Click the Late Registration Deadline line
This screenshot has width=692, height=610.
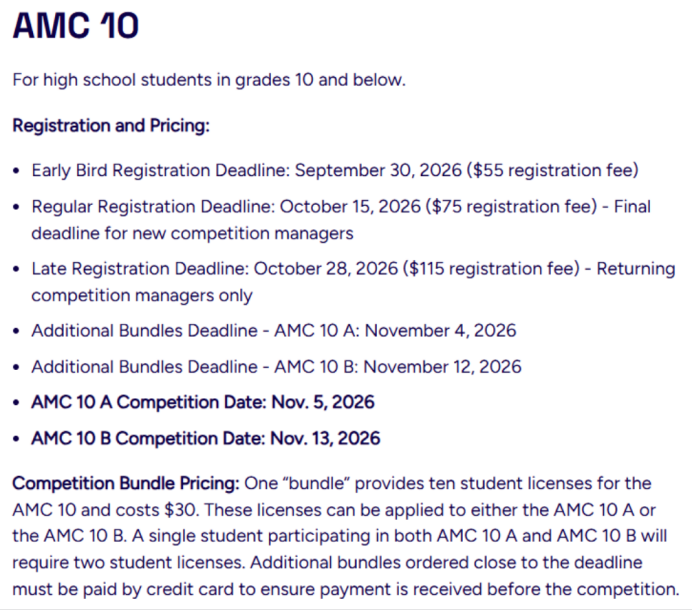[354, 282]
